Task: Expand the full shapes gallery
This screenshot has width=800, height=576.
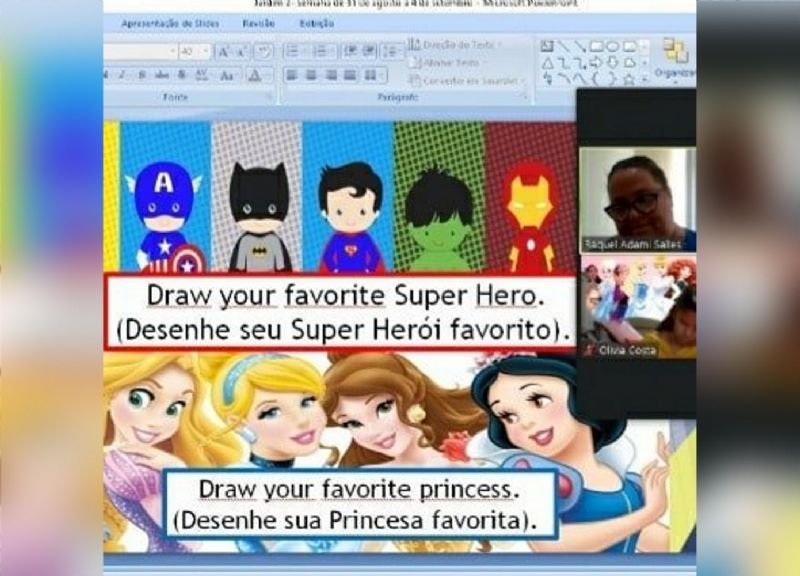Action: tap(645, 79)
